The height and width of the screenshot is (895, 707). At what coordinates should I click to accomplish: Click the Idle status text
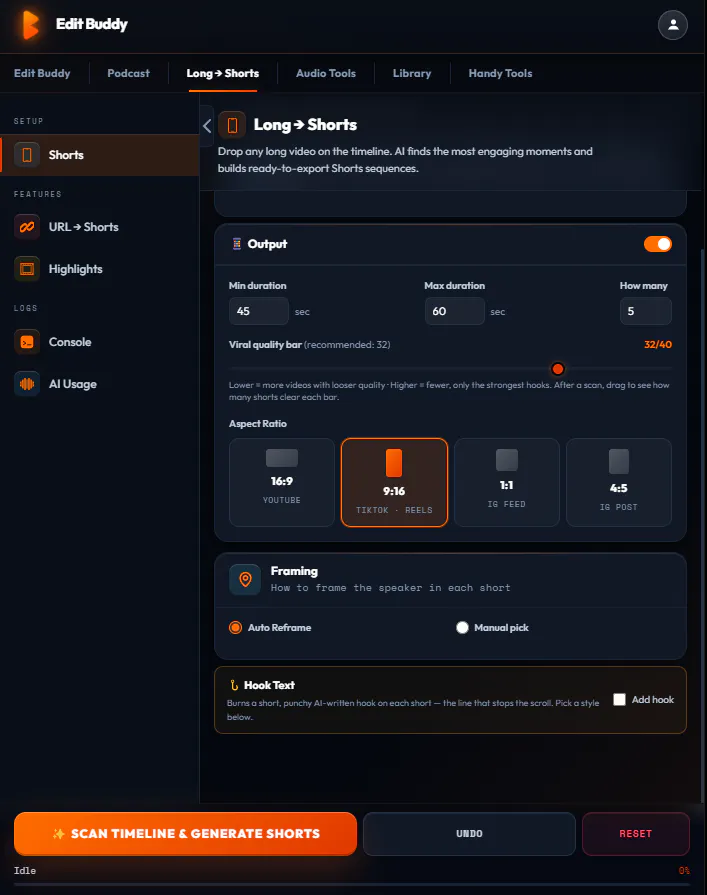[x=25, y=870]
